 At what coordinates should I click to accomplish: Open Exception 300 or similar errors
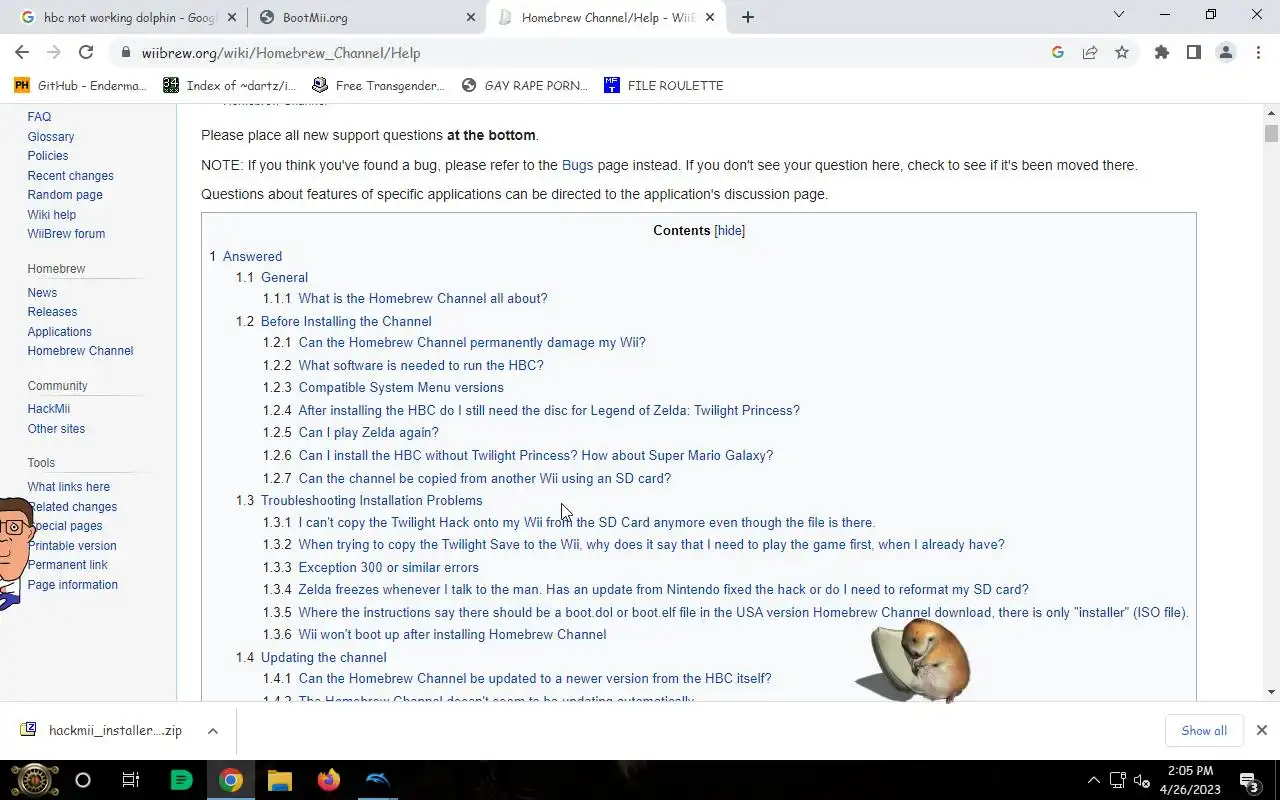tap(388, 568)
